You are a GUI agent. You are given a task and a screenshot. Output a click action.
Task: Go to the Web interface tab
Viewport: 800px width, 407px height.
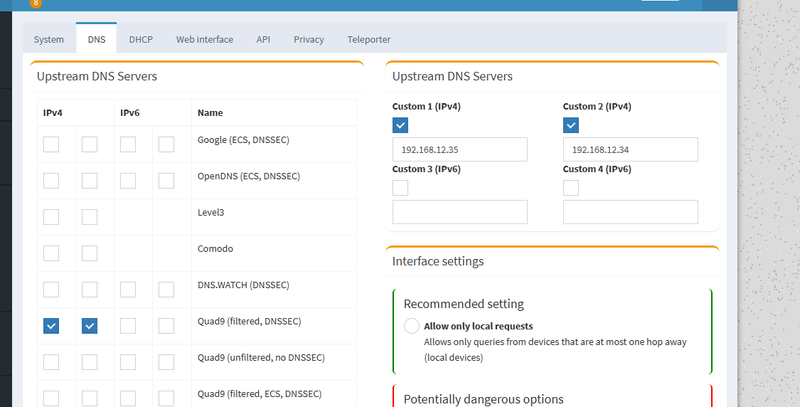(x=205, y=39)
